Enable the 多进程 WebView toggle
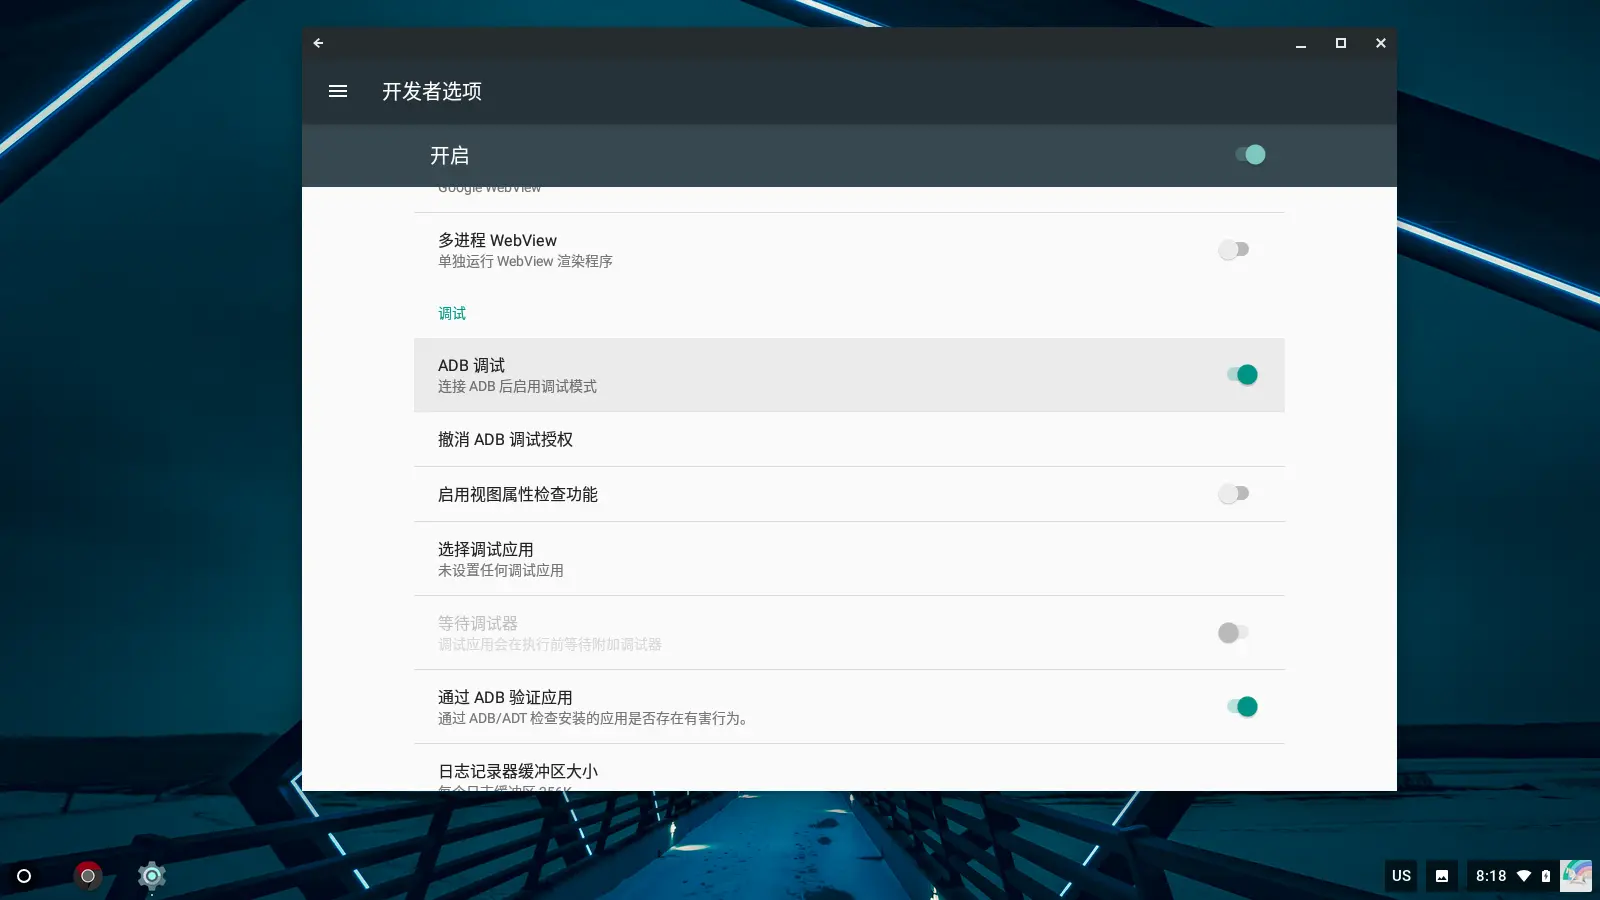Screen dimensions: 1600x900 [x=1234, y=249]
